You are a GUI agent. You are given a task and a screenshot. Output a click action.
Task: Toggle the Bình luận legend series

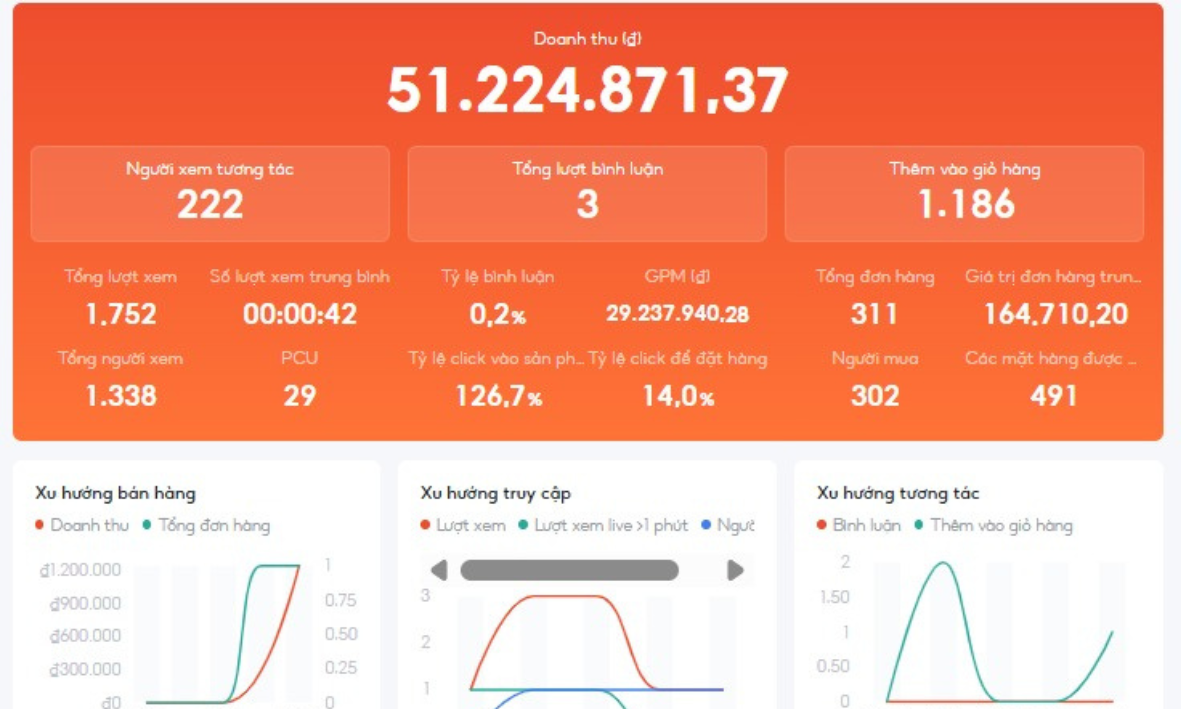(x=858, y=525)
